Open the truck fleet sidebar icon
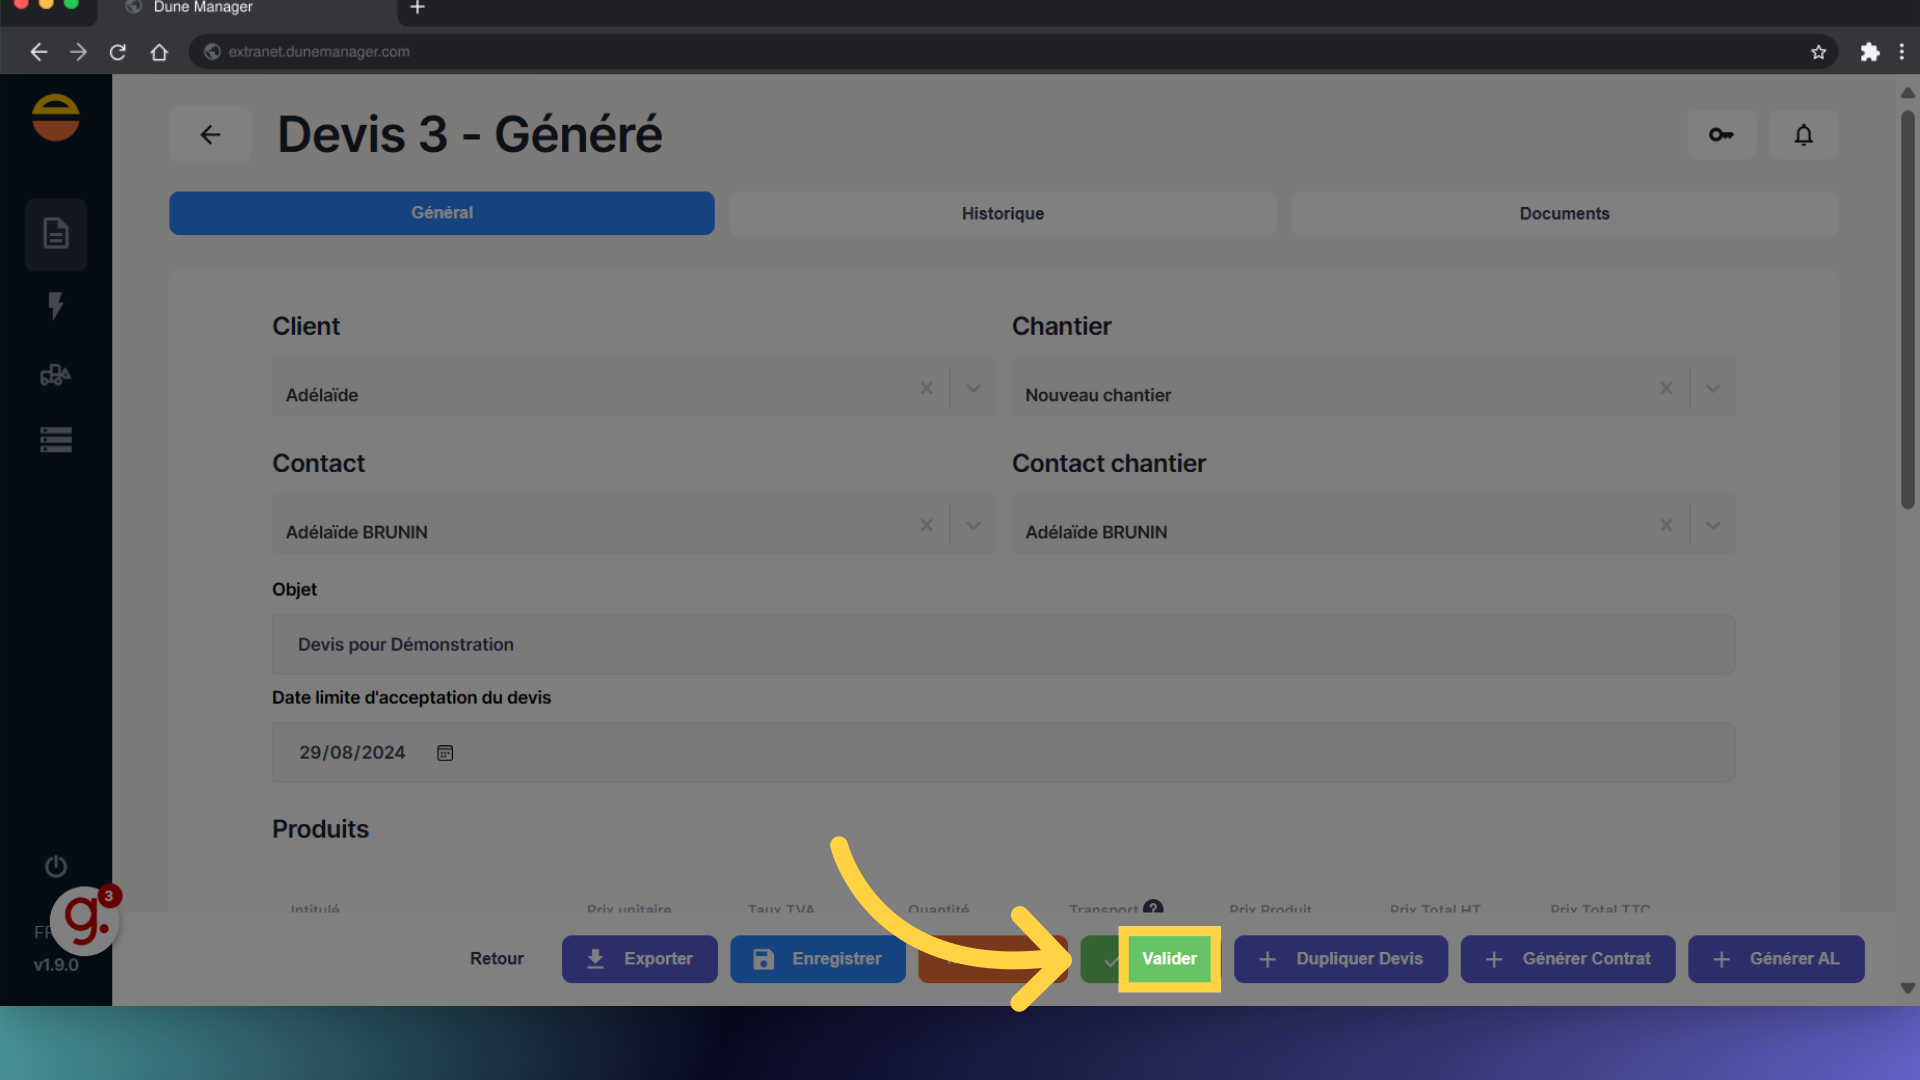 (x=56, y=375)
